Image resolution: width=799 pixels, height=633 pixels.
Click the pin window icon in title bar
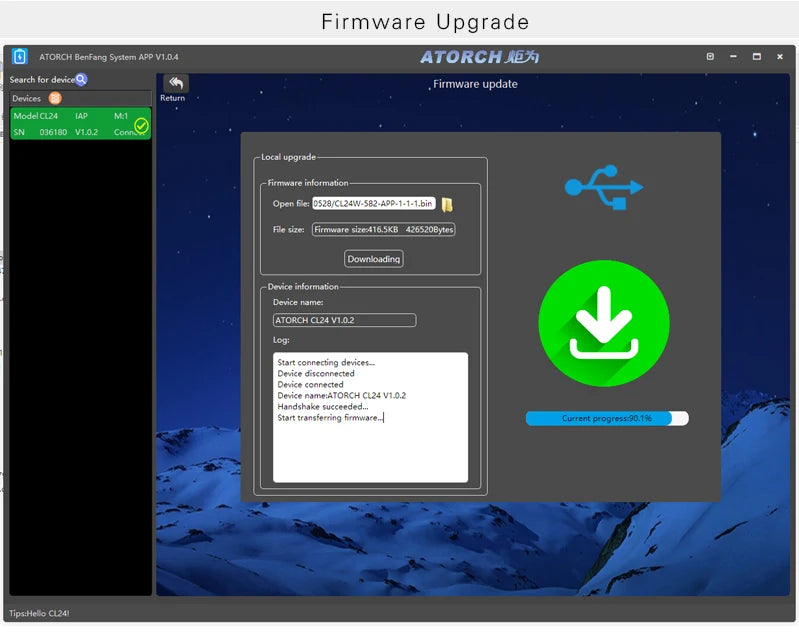(710, 57)
